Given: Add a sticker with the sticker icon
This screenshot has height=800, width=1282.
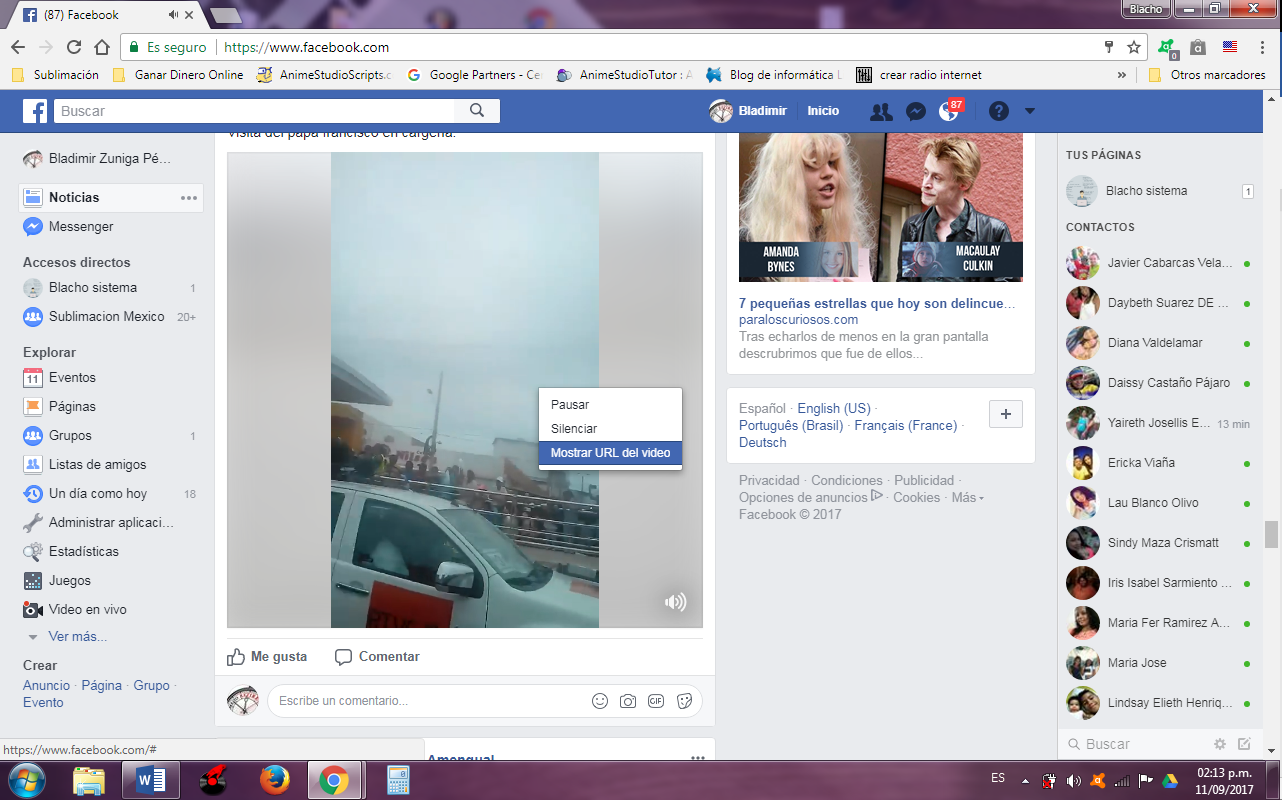Looking at the screenshot, I should [684, 701].
